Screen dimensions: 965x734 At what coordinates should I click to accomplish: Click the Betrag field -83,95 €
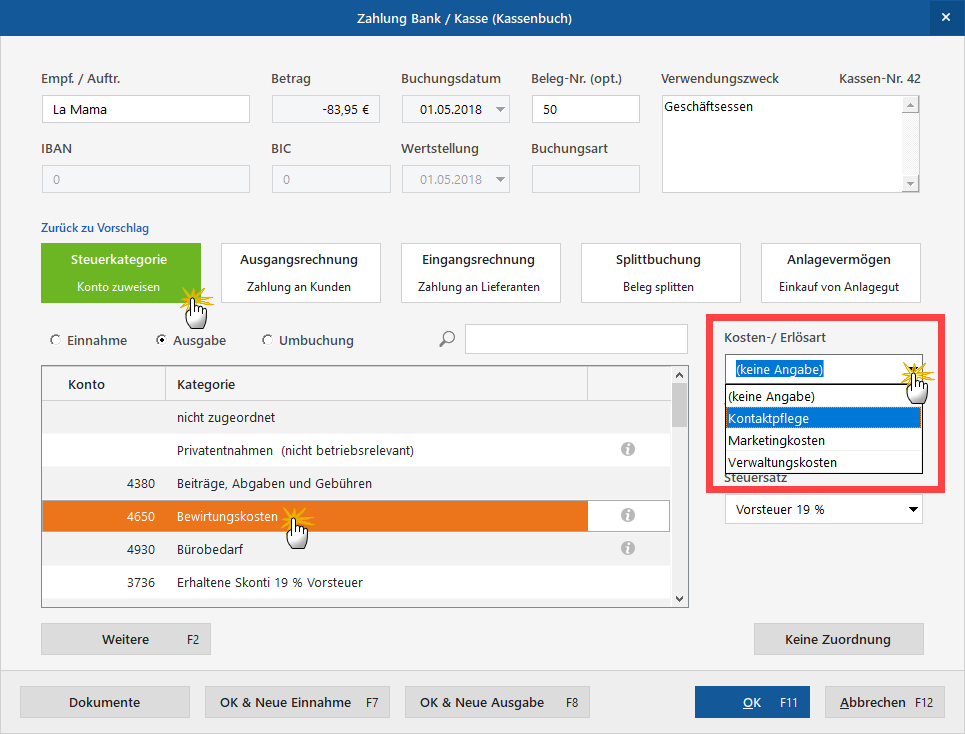pyautogui.click(x=326, y=110)
